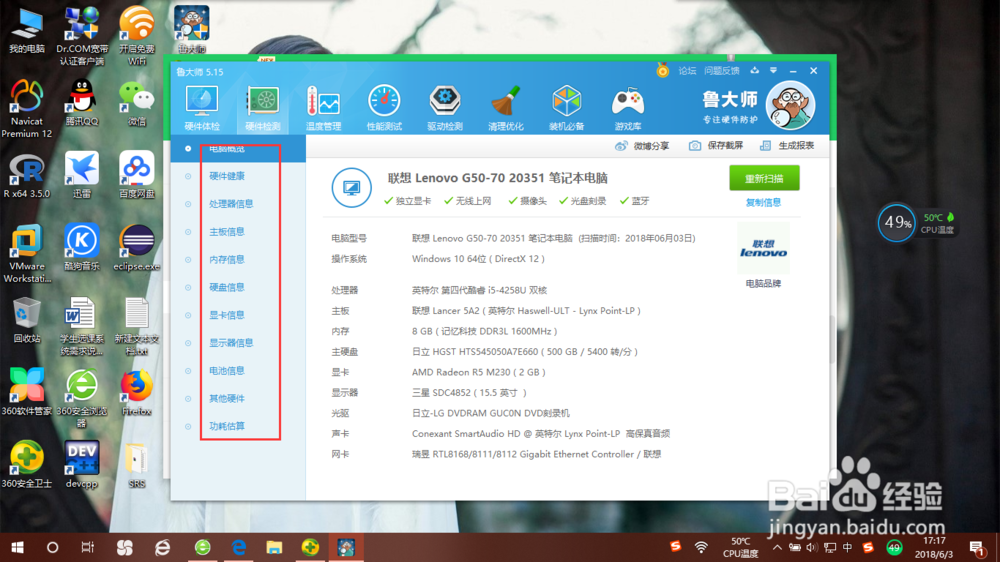
Task: Open taskbar notification center
Action: click(x=976, y=547)
